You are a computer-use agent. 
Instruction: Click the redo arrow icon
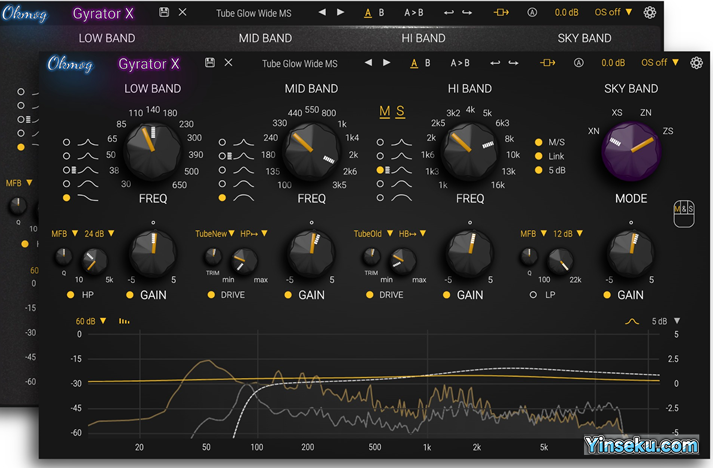[513, 63]
